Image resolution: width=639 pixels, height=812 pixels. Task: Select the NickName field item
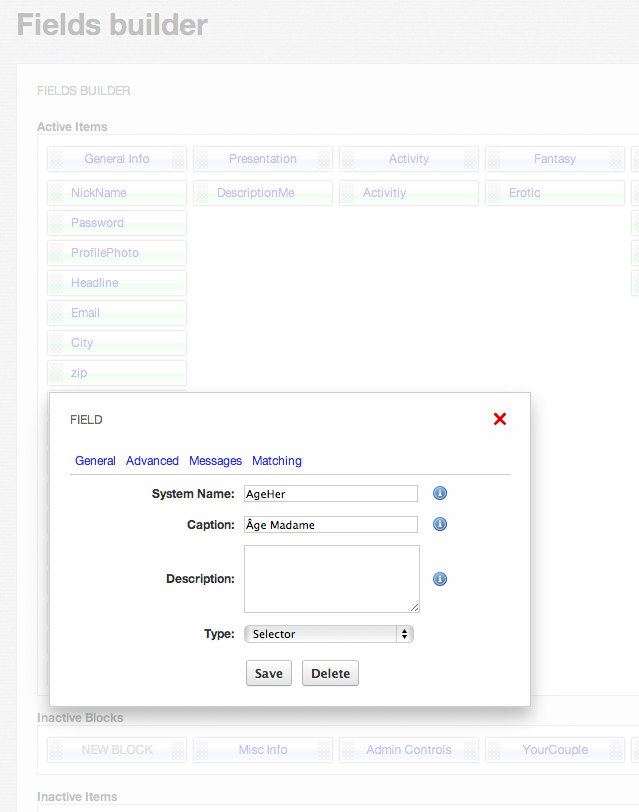click(x=117, y=193)
